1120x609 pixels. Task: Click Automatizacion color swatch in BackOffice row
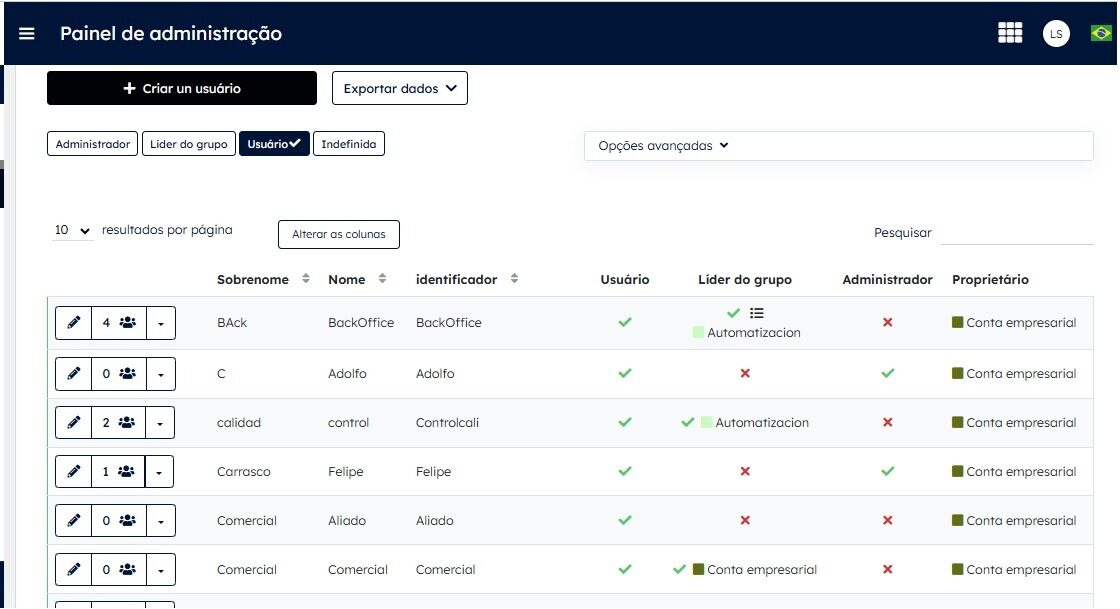699,332
